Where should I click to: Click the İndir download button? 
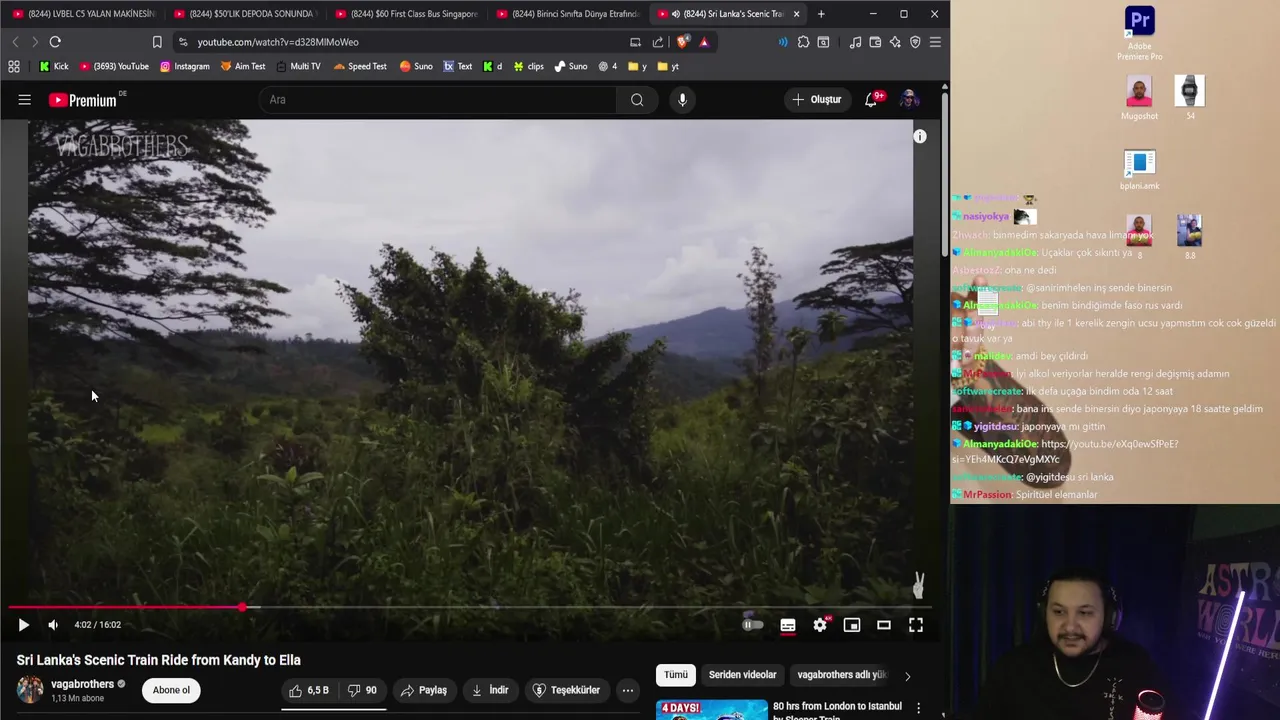(490, 690)
